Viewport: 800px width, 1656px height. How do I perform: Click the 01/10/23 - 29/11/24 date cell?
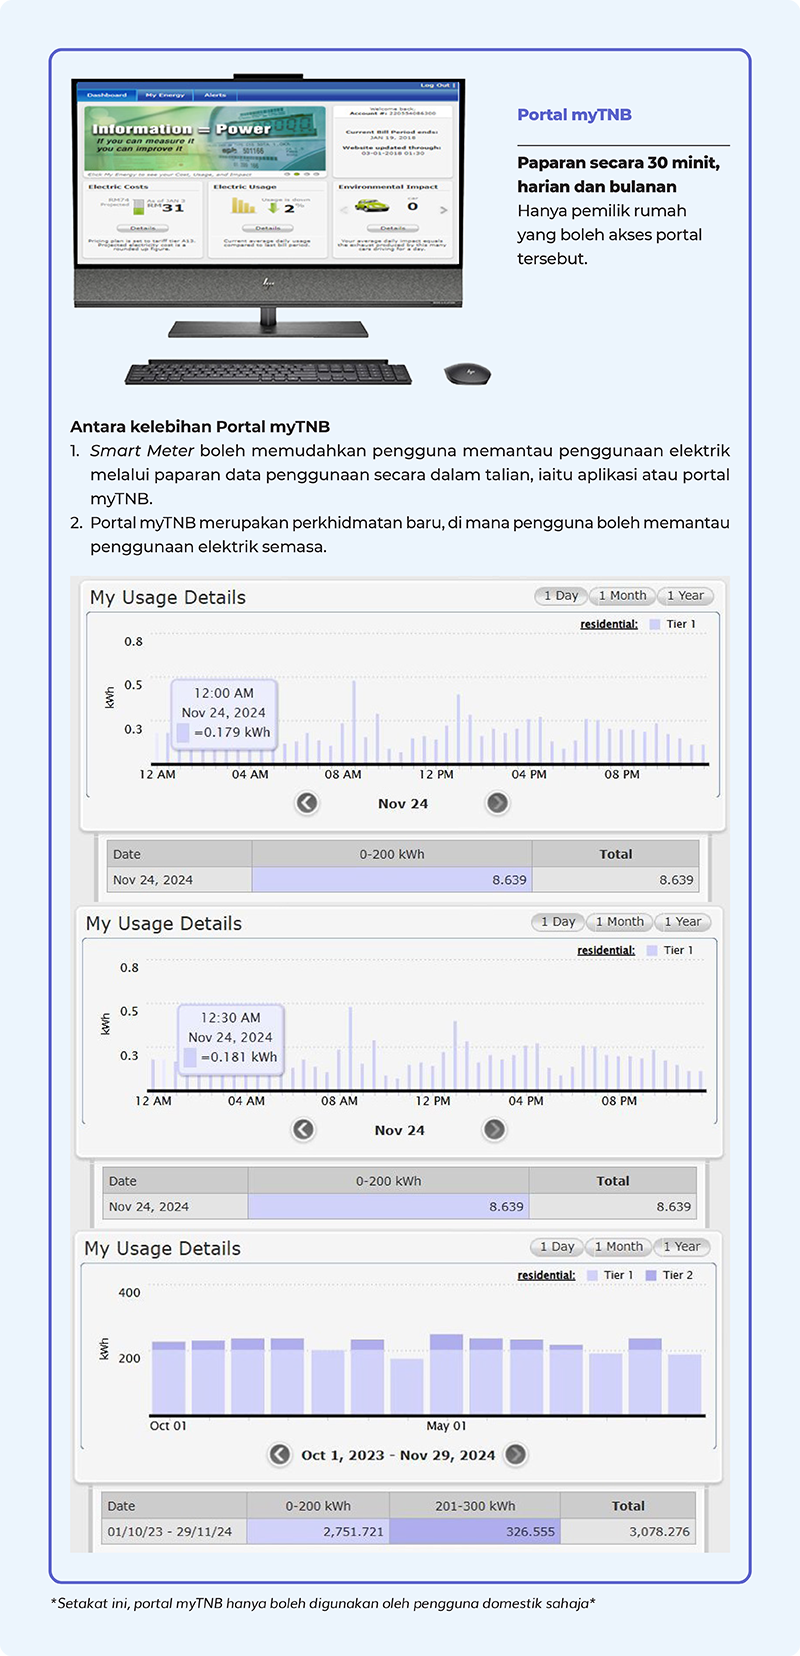pos(174,1531)
